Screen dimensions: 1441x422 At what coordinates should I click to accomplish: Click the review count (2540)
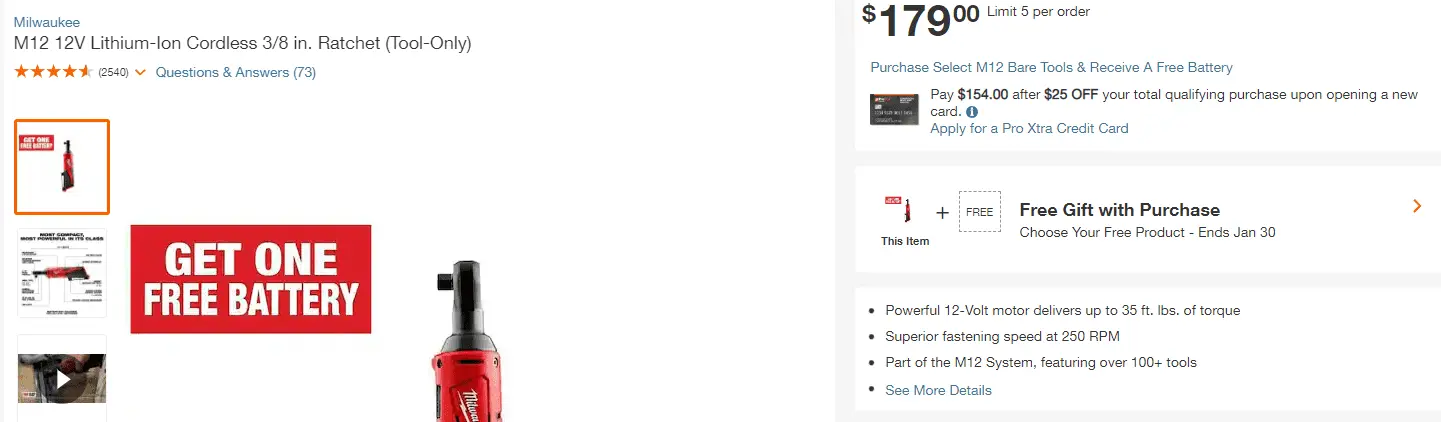113,72
